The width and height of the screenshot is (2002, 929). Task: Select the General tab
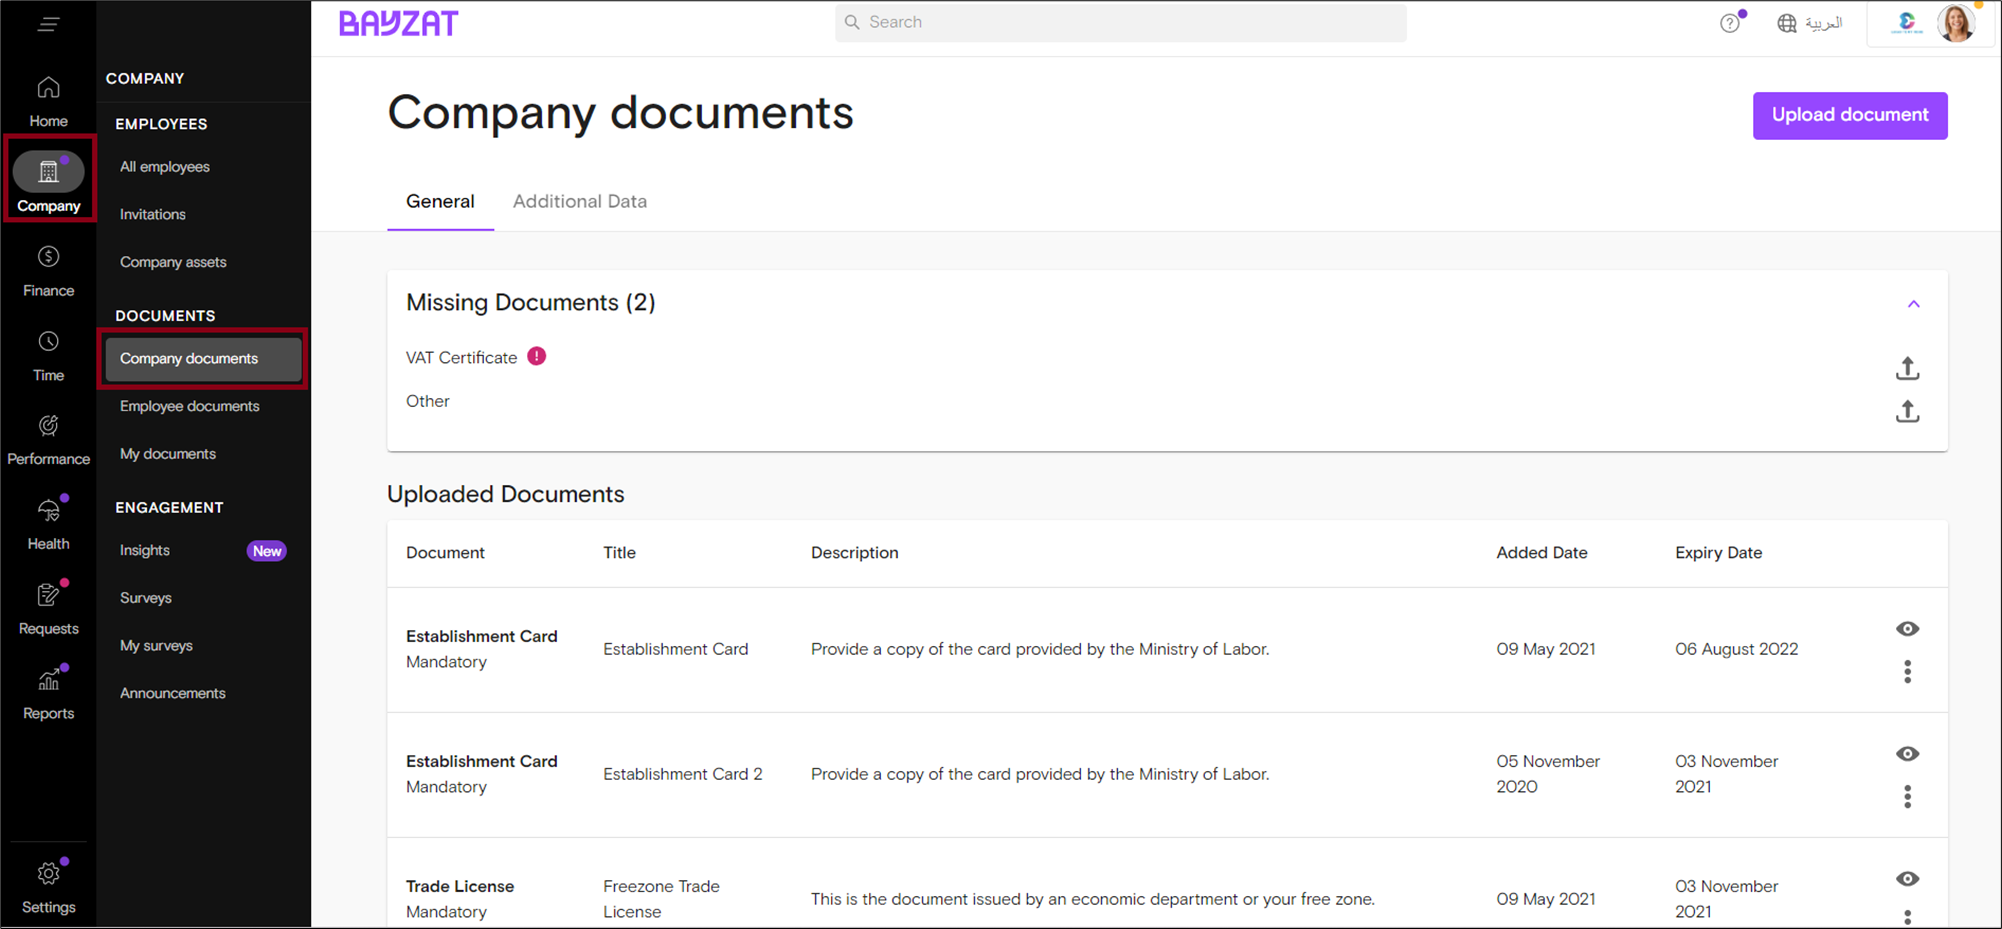(440, 201)
